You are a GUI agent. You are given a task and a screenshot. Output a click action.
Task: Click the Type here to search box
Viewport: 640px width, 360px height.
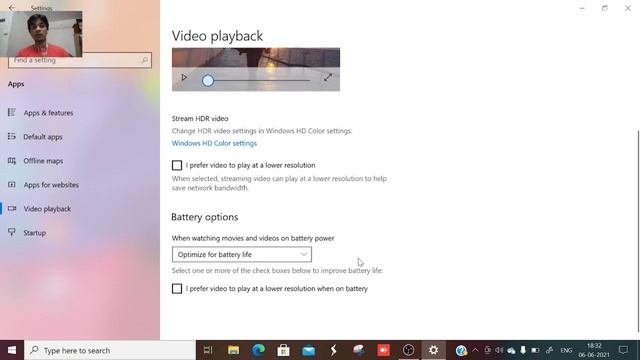coord(110,350)
